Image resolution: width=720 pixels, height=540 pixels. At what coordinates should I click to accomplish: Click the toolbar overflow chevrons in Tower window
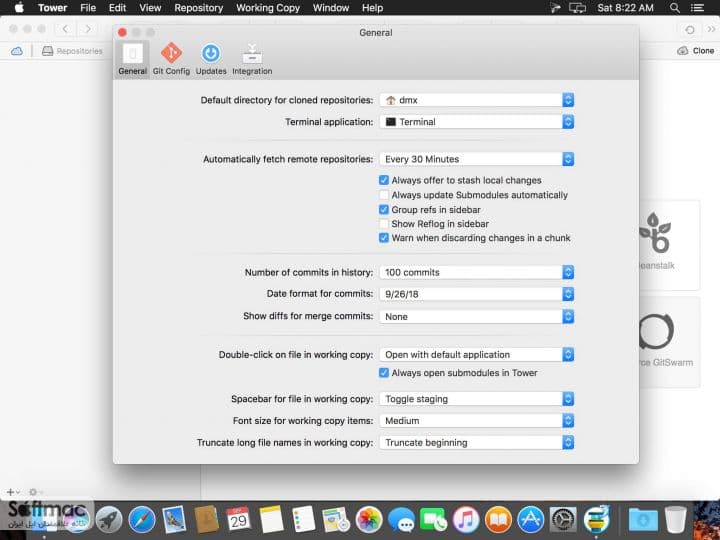[x=711, y=29]
